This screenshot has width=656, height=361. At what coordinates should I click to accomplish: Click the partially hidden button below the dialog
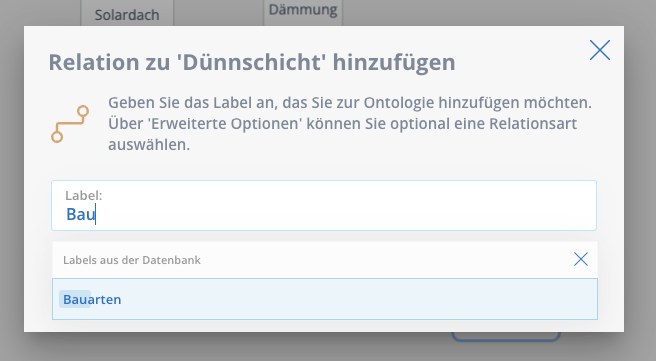click(x=506, y=337)
